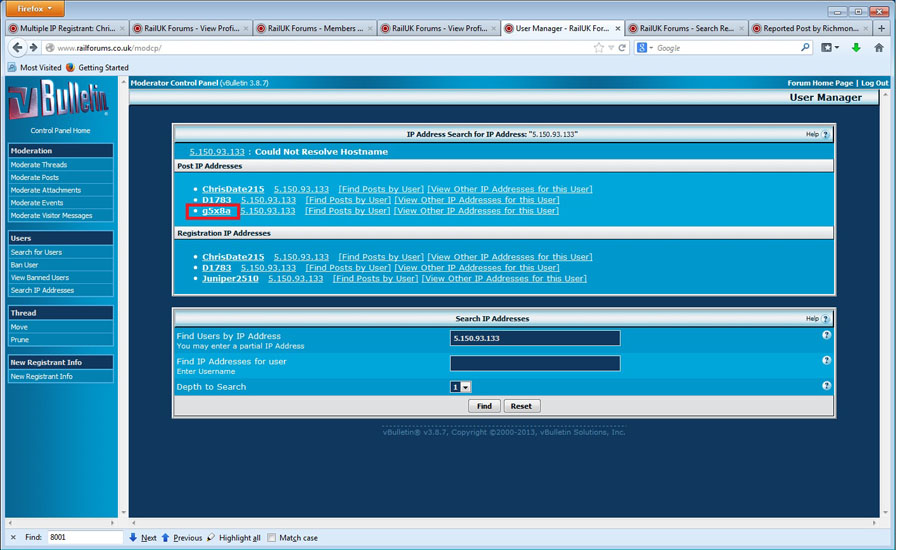Image resolution: width=900 pixels, height=550 pixels.
Task: Switch to Multiple IP Registrant tab
Action: (66, 28)
